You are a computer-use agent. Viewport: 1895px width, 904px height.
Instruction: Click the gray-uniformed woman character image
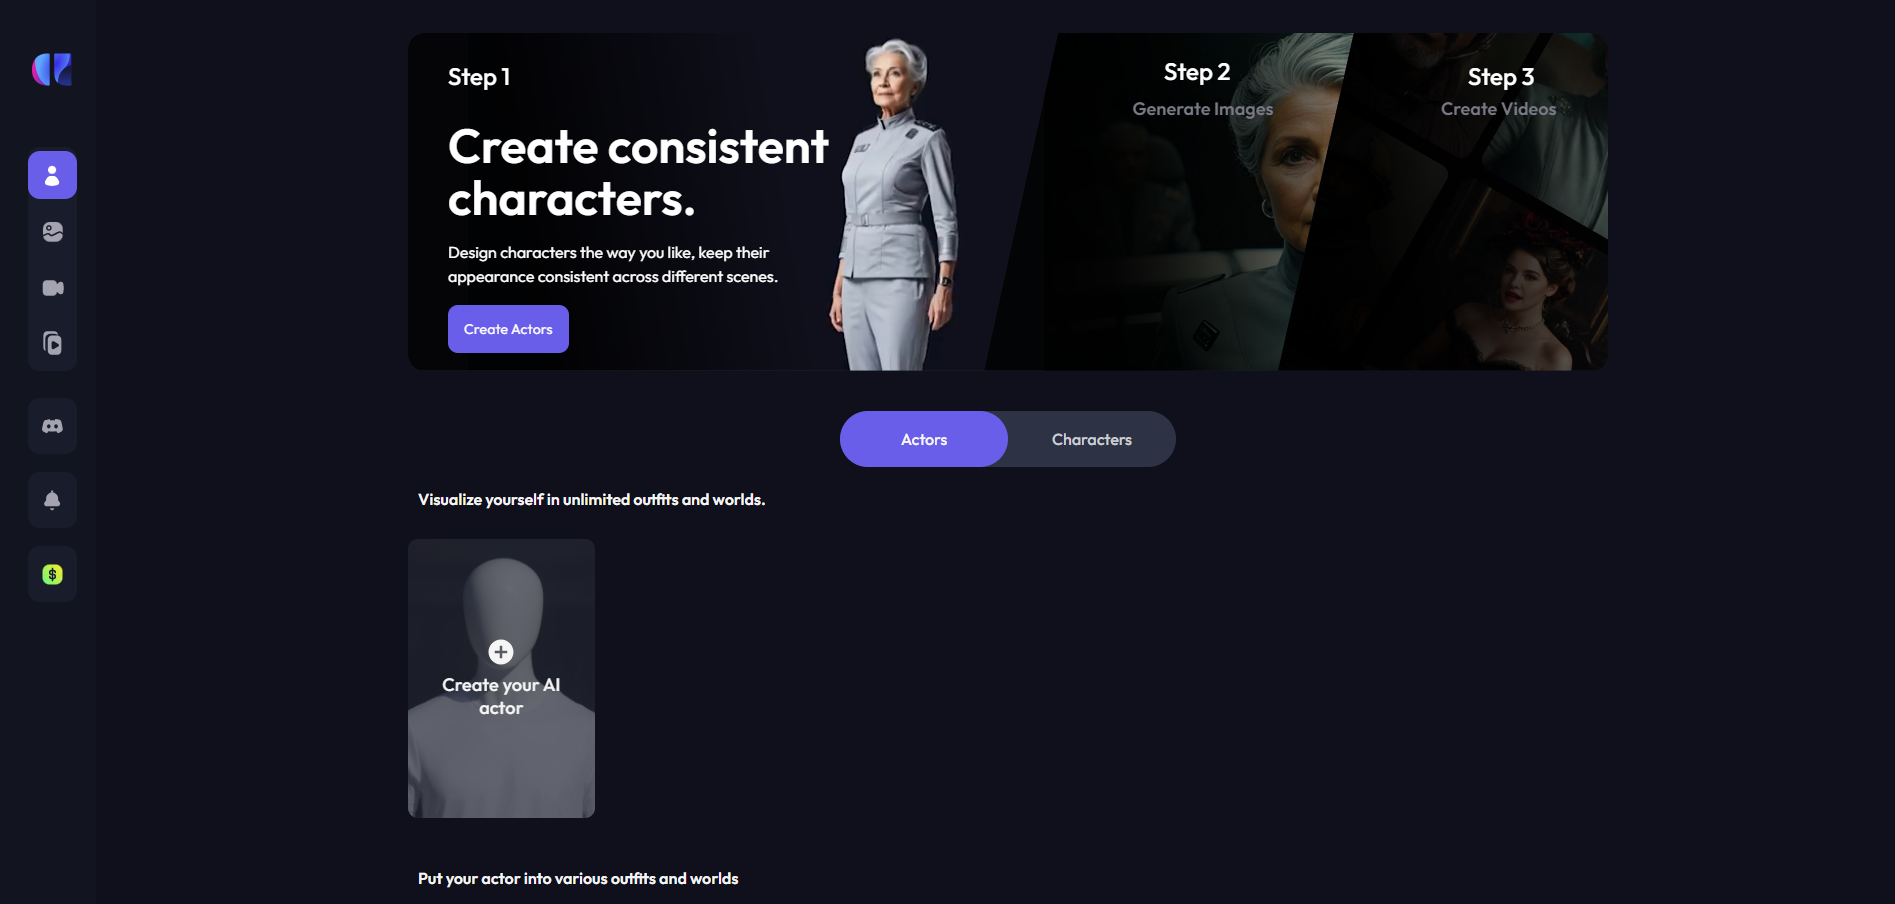[897, 204]
